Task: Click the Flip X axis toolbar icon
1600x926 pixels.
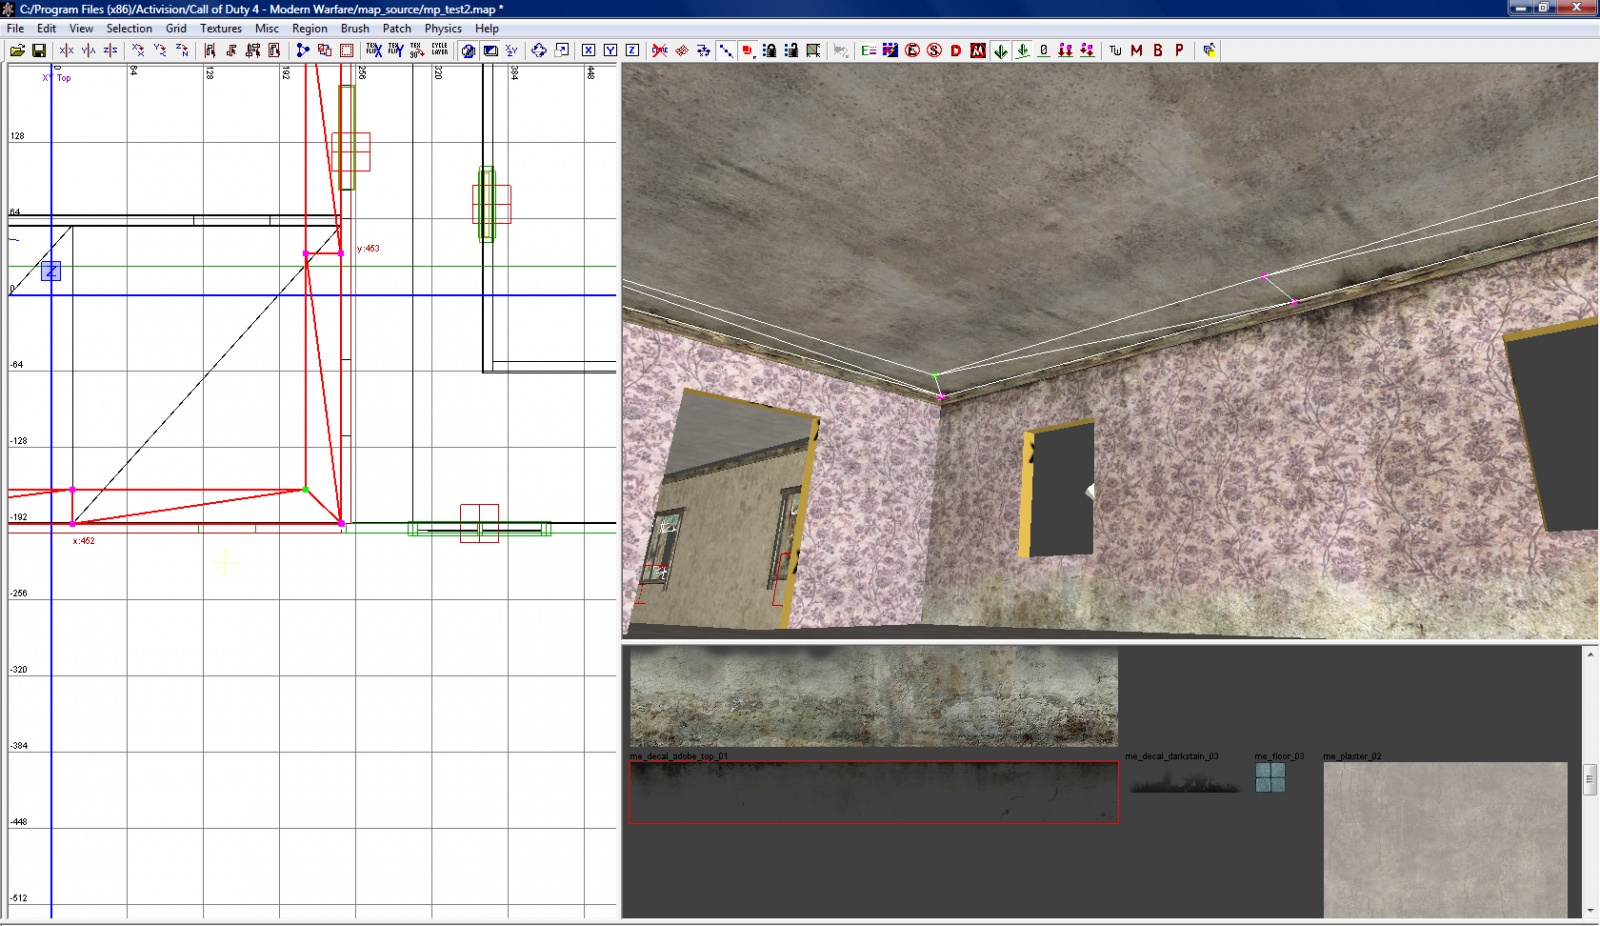Action: click(x=66, y=50)
